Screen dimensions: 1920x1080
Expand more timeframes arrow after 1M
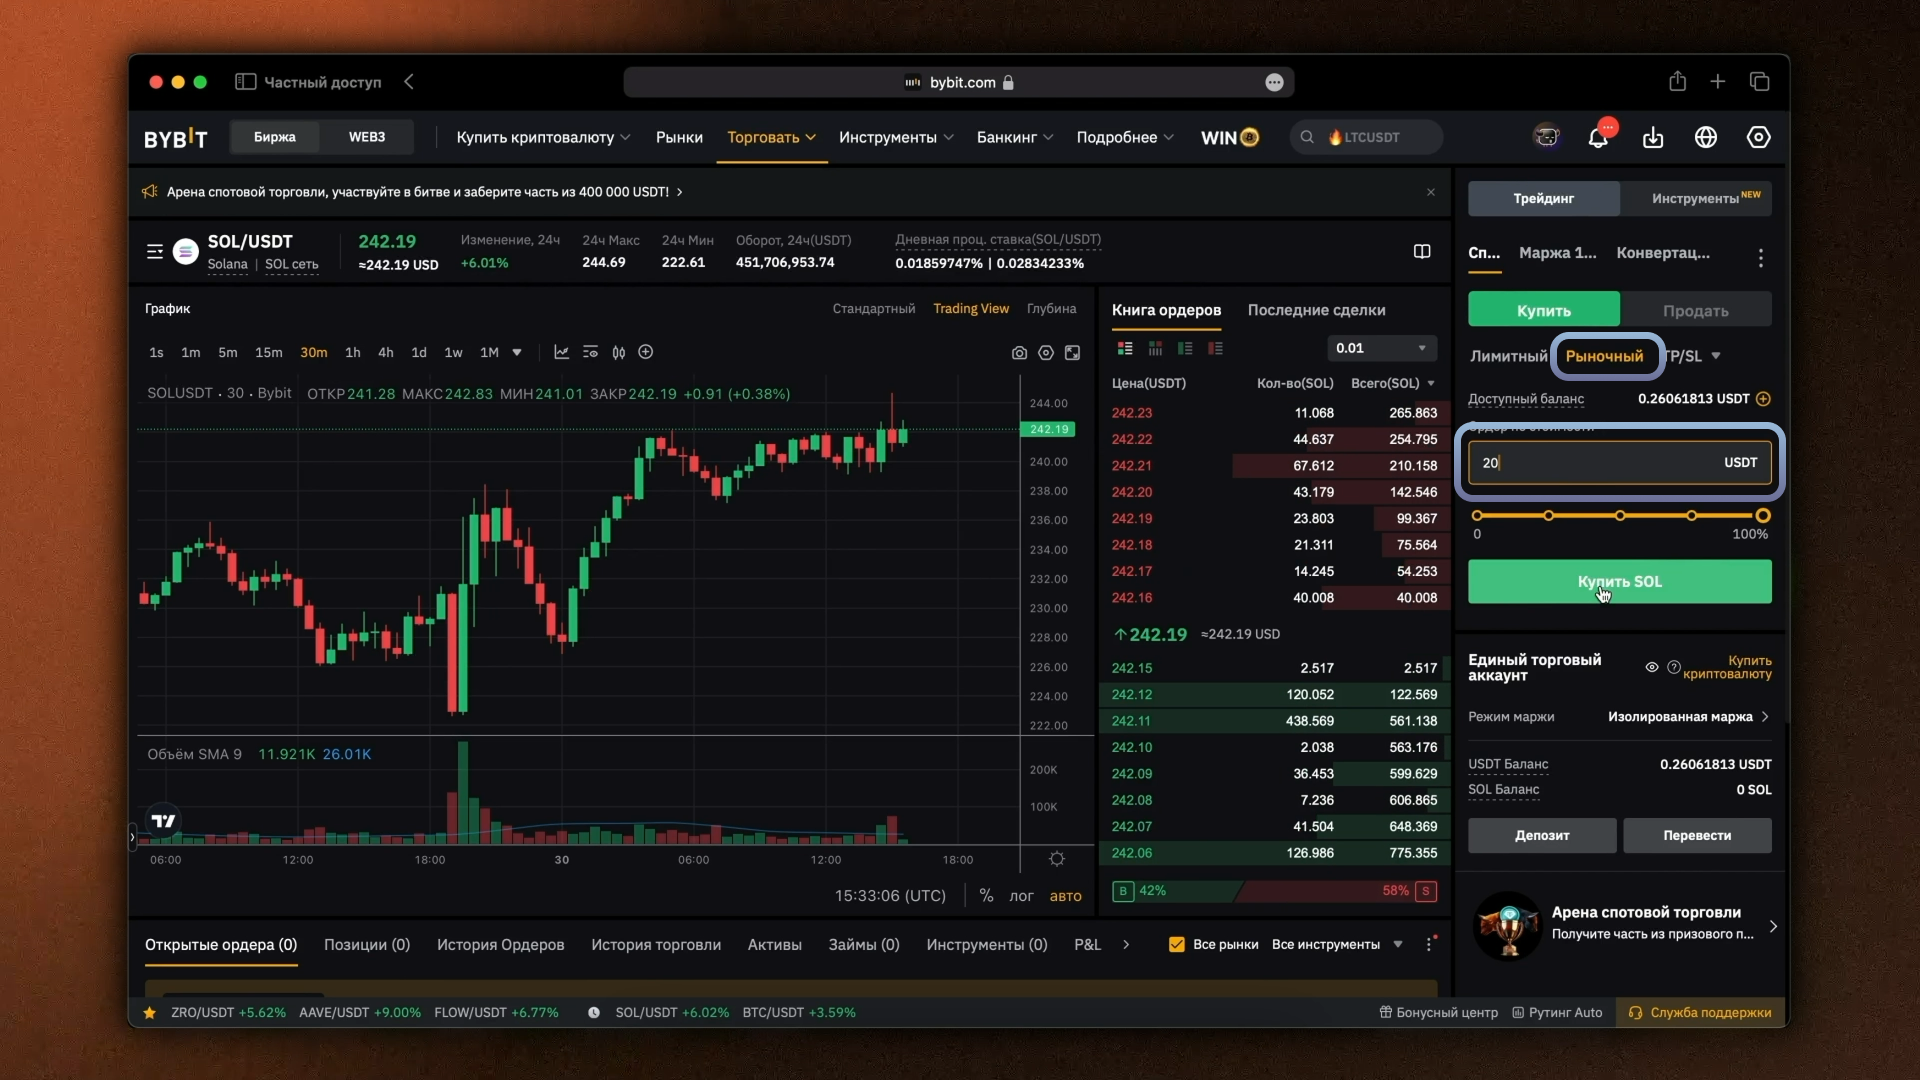[x=517, y=353]
